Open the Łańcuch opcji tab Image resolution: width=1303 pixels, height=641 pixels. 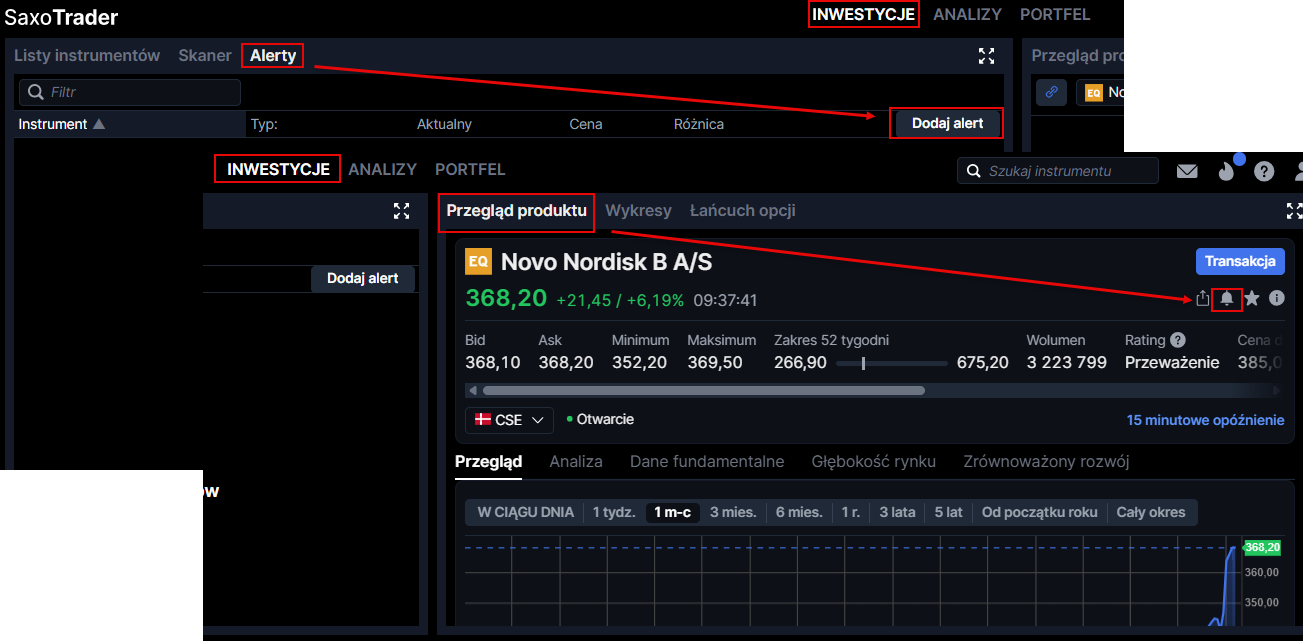742,211
